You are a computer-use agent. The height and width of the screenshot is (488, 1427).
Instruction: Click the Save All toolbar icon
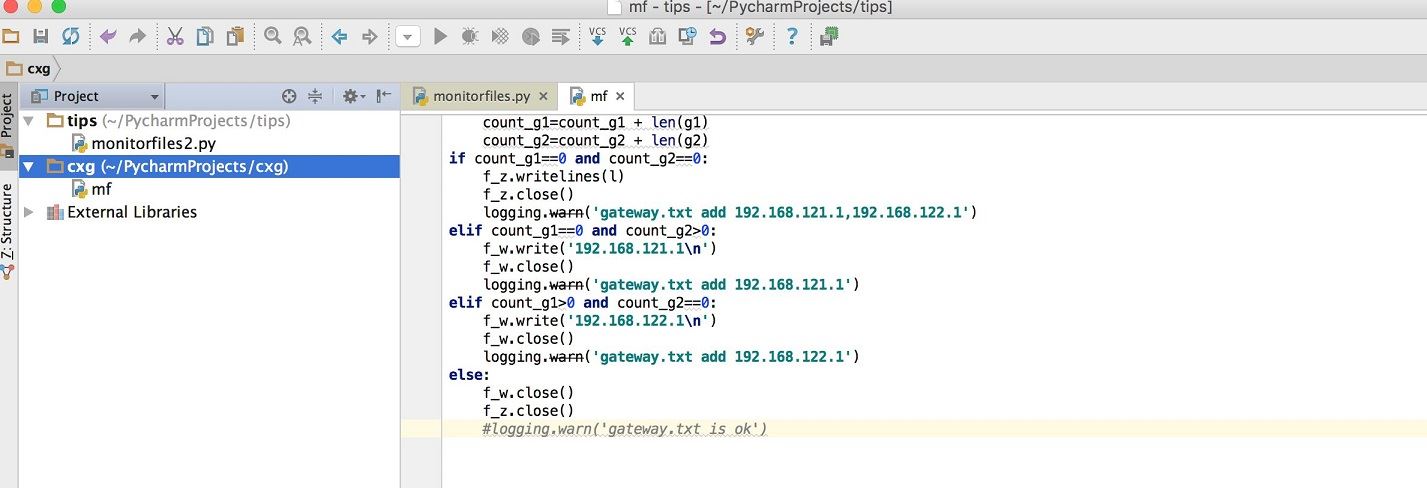pos(41,36)
